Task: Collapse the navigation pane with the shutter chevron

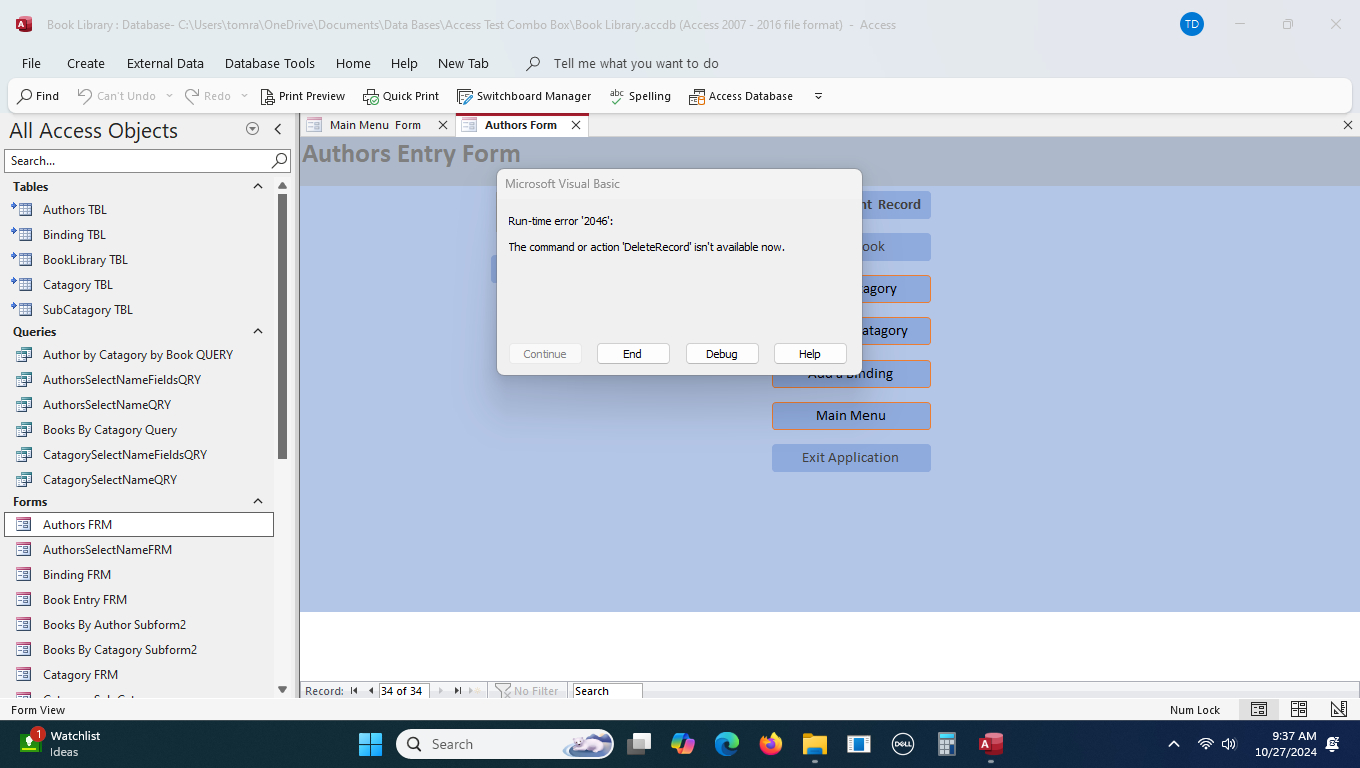Action: click(x=278, y=129)
